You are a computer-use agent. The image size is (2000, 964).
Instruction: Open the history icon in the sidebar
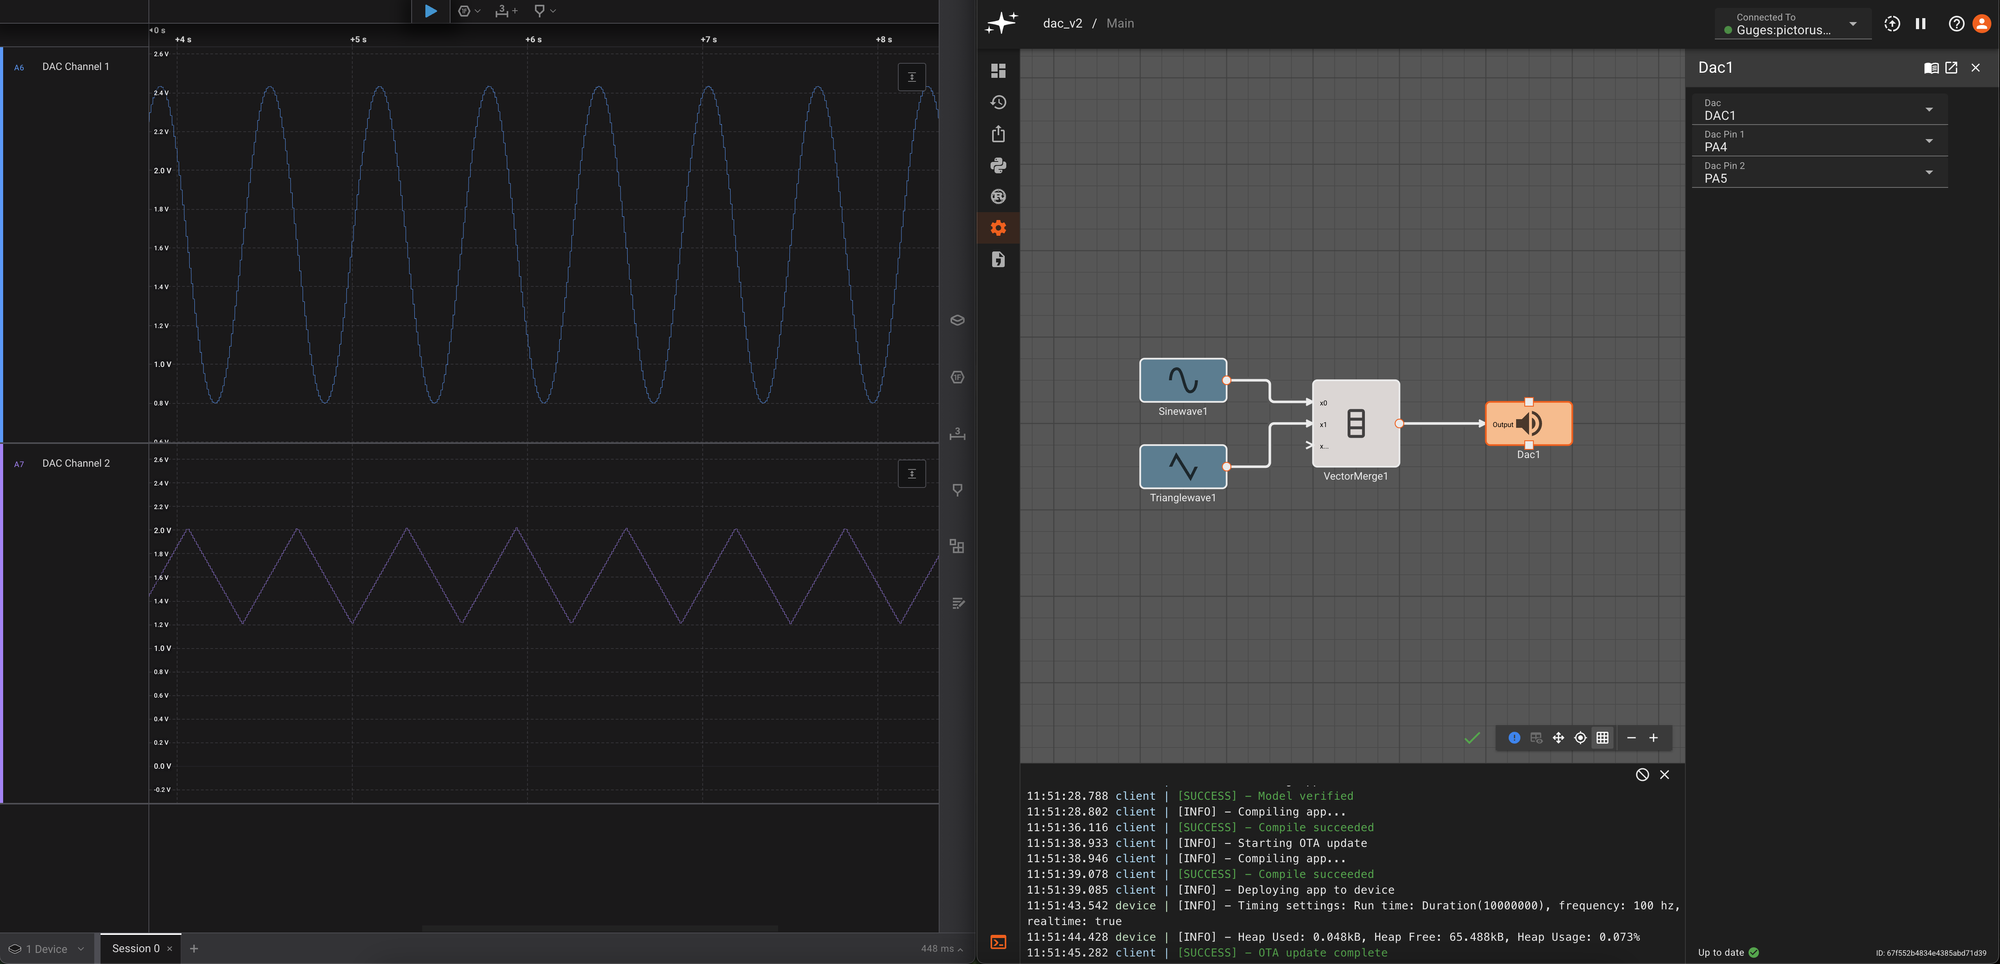click(x=998, y=103)
